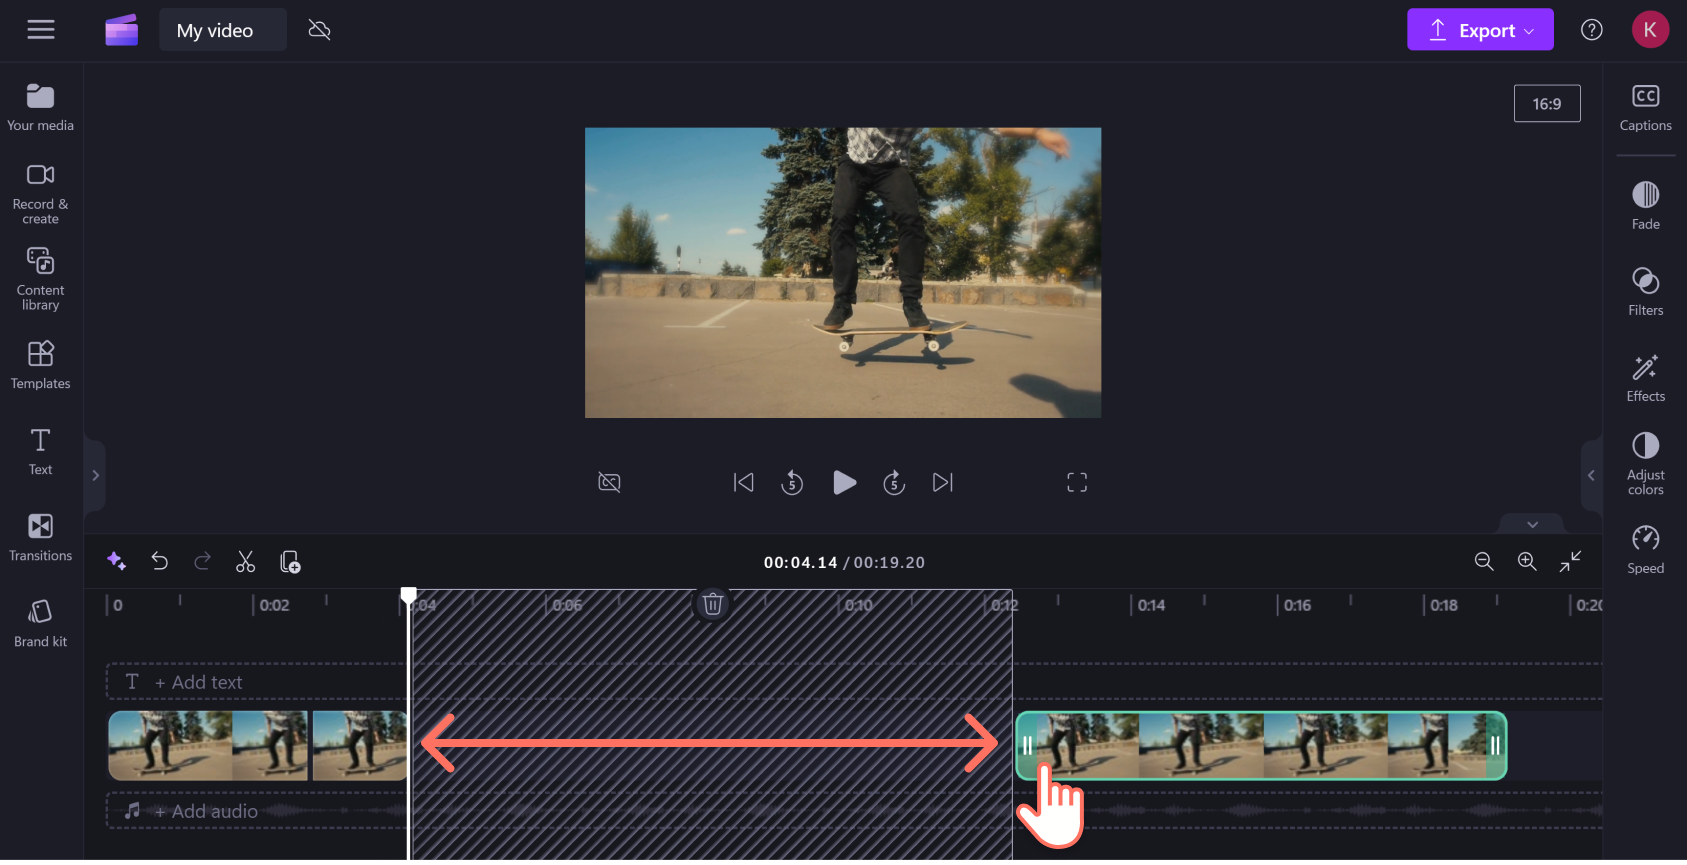Click the 0:14 ruler mark

(1151, 605)
